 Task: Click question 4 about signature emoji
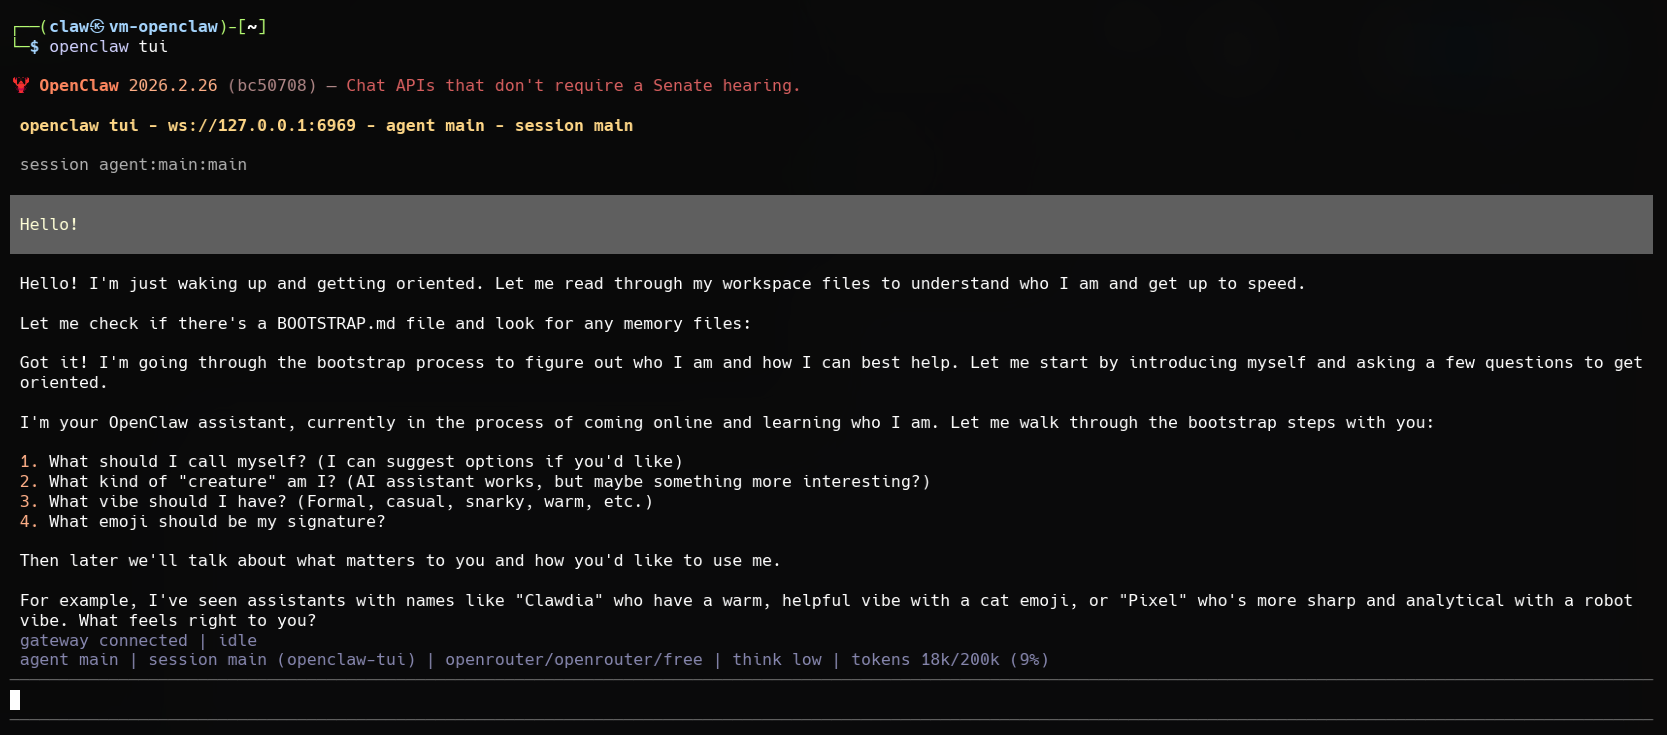coord(203,522)
